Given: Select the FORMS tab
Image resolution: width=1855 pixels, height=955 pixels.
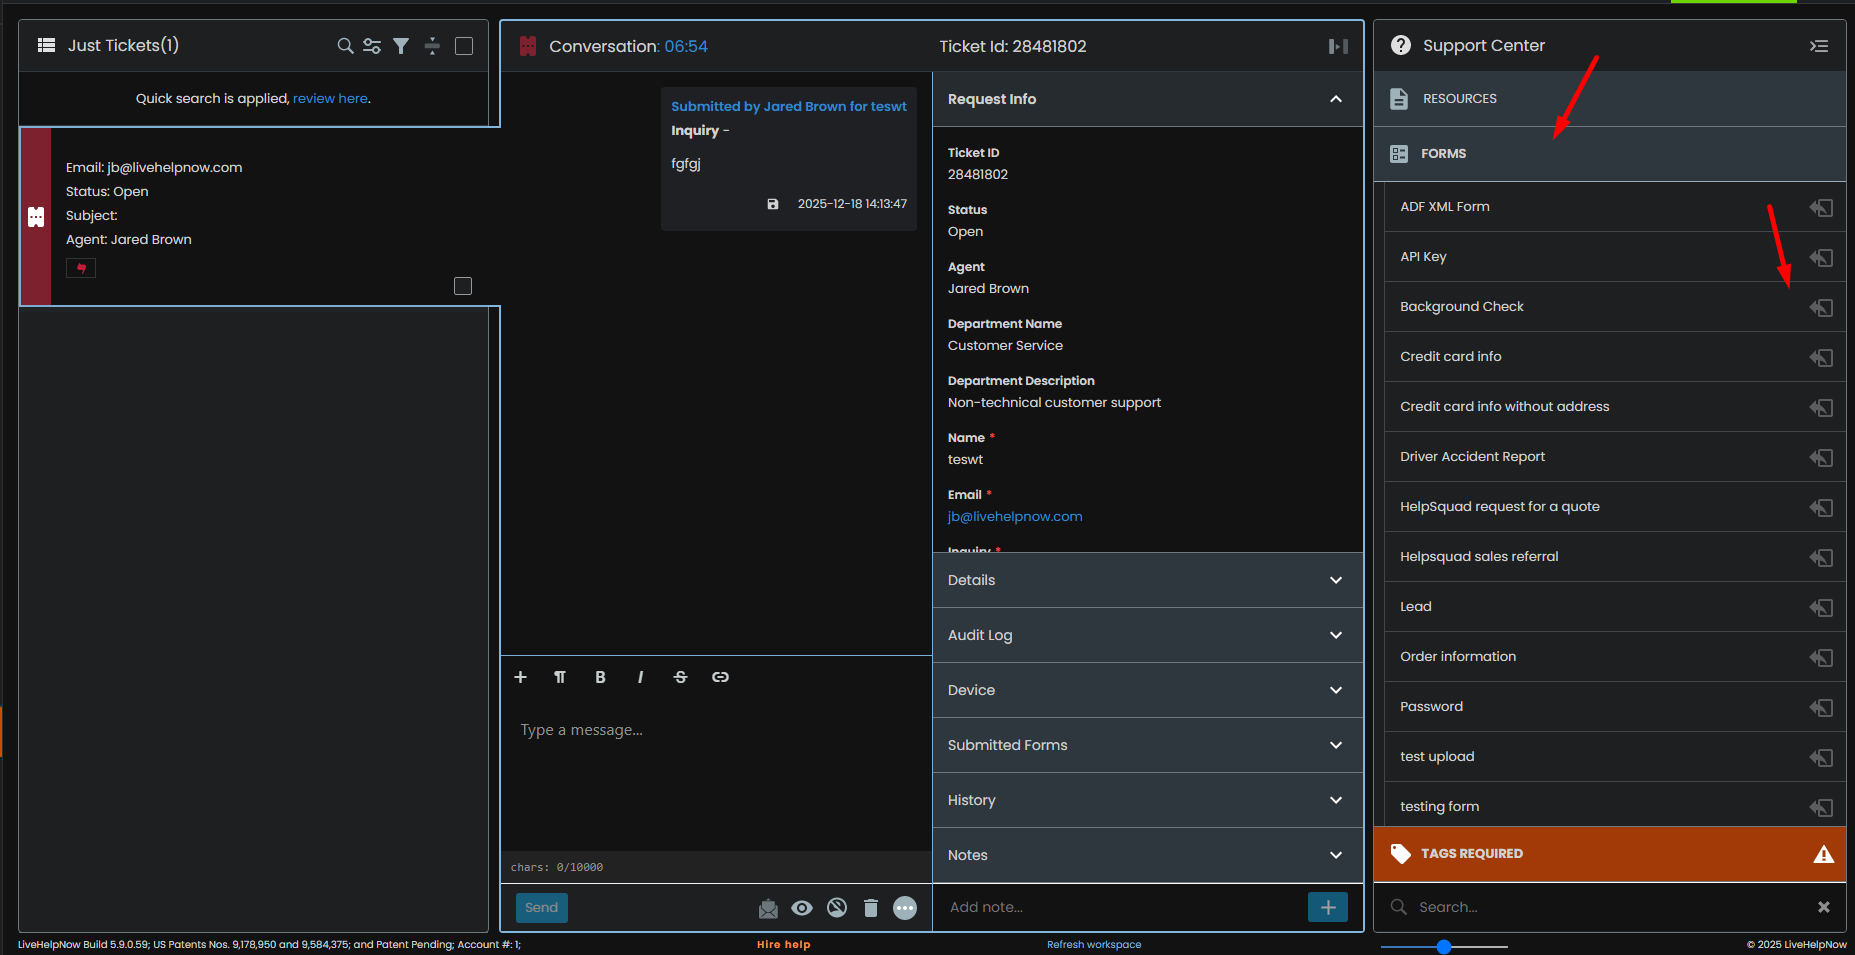Looking at the screenshot, I should tap(1443, 154).
